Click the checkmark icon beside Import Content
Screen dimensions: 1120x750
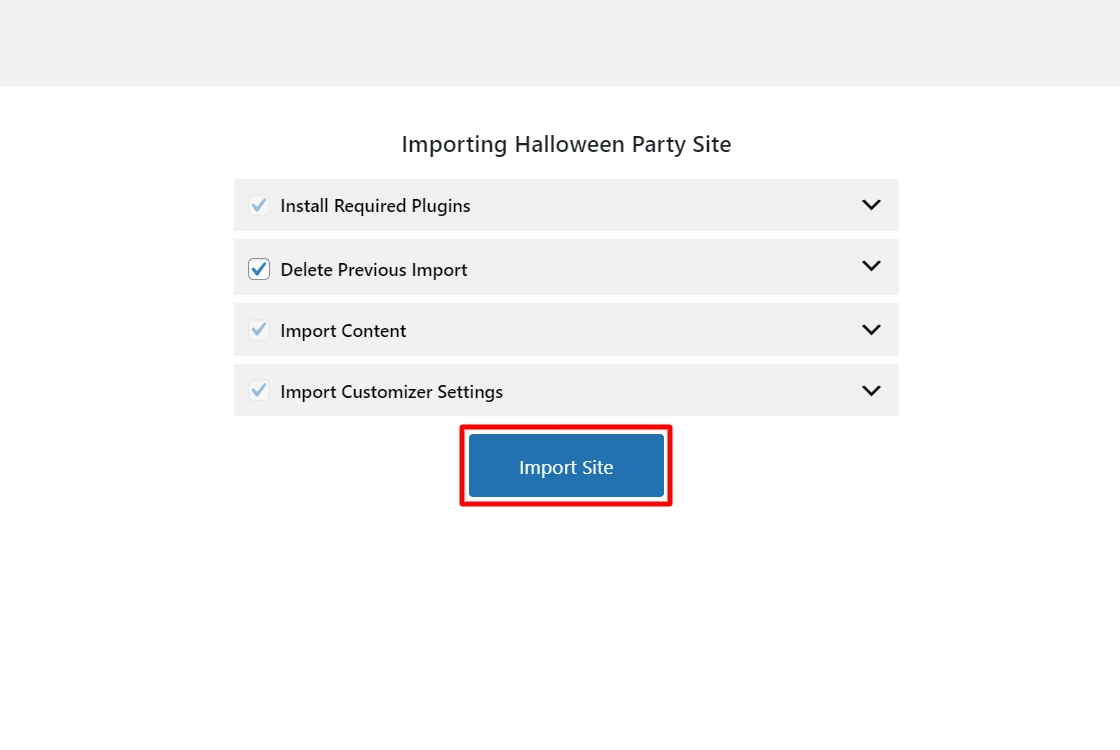(258, 330)
